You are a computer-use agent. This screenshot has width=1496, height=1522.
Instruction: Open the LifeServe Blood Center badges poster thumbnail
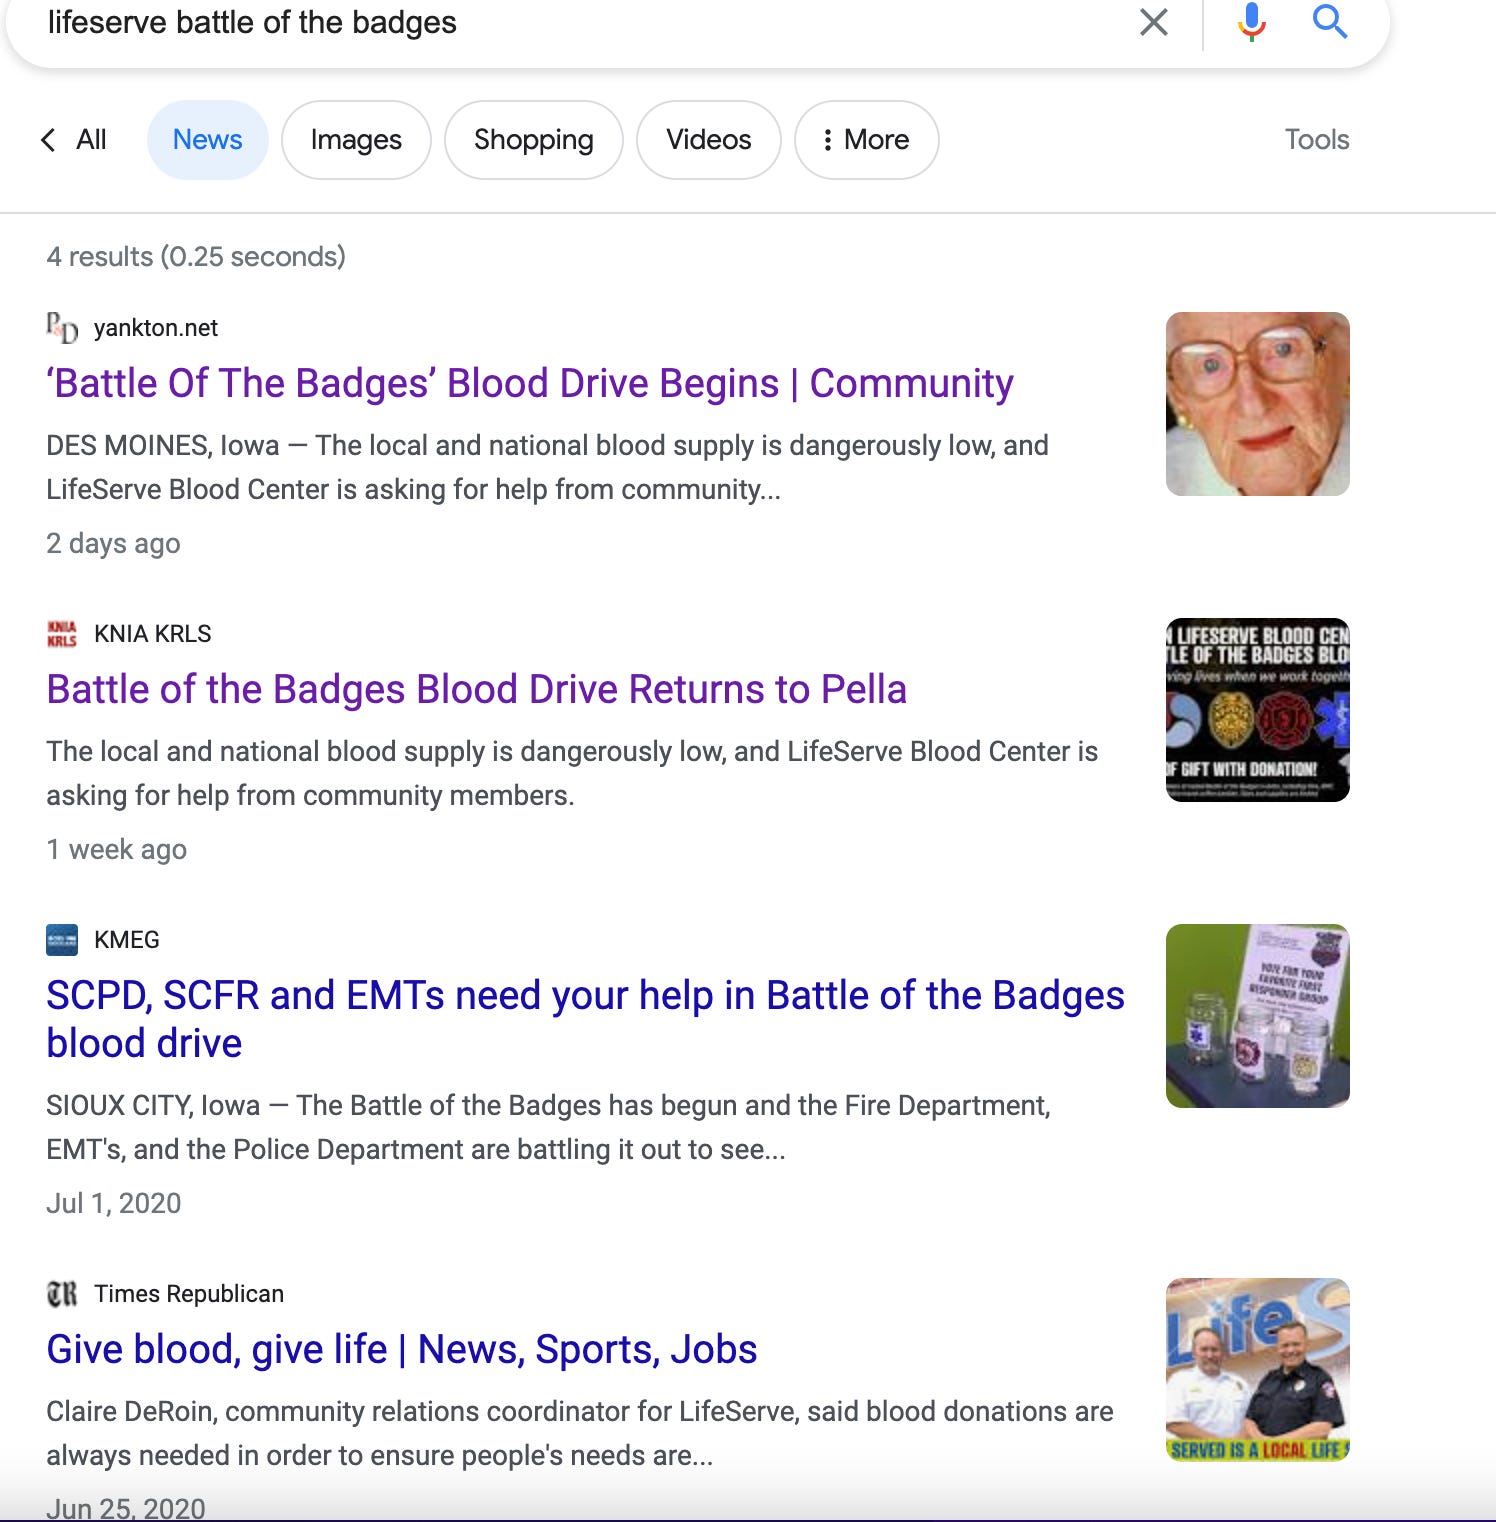(1258, 710)
